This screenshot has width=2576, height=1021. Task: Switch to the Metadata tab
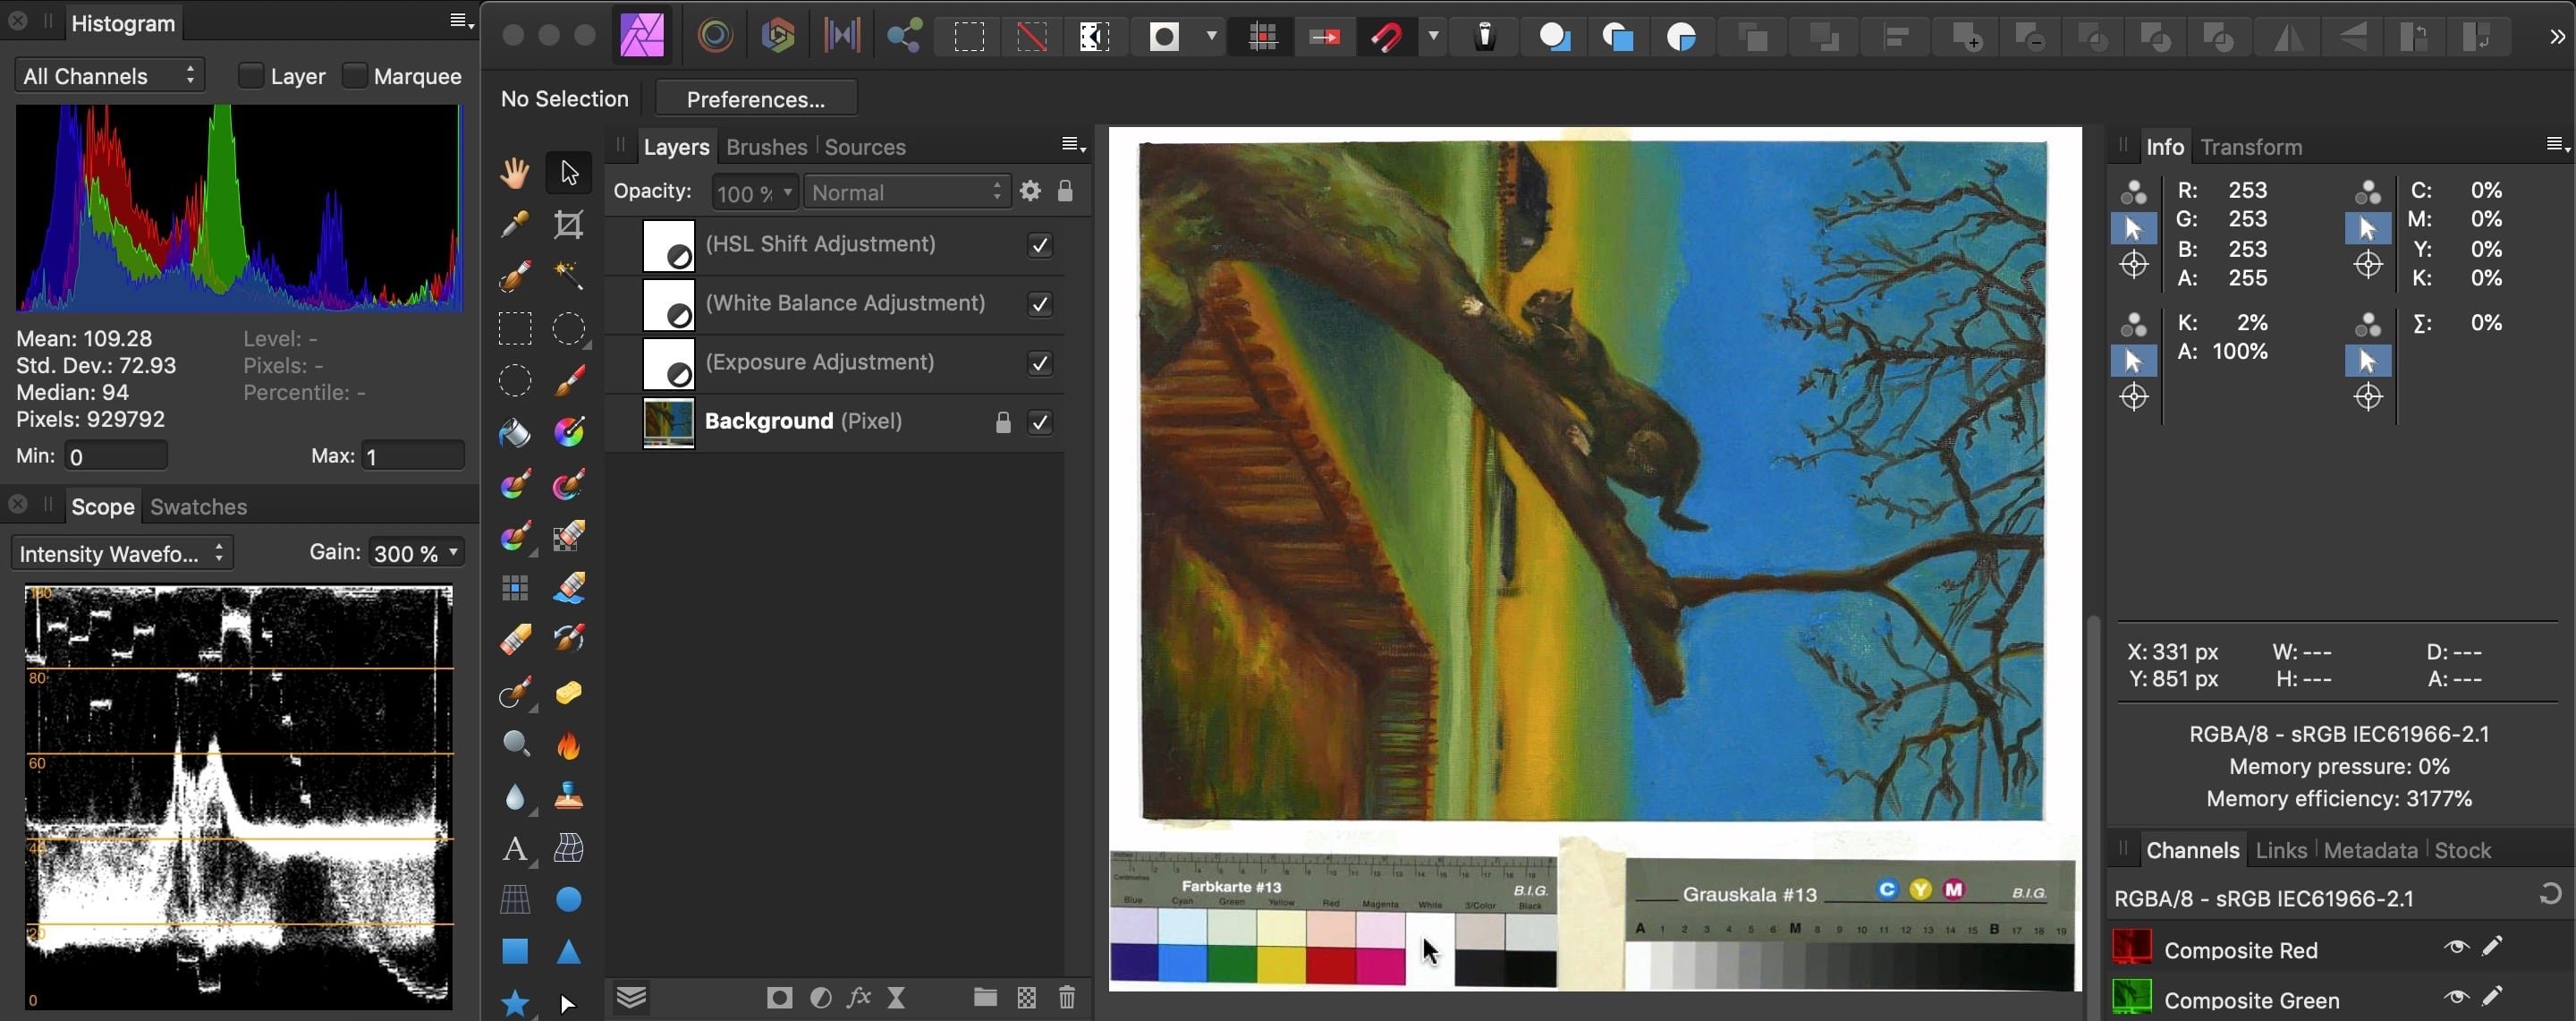click(x=2370, y=851)
